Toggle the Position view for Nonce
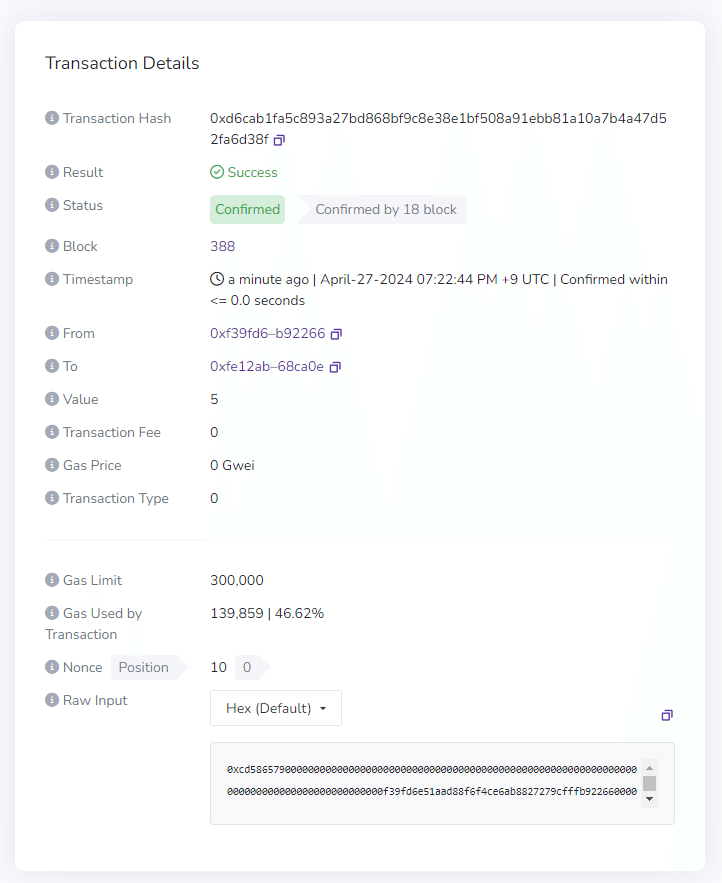Image resolution: width=722 pixels, height=883 pixels. click(143, 667)
